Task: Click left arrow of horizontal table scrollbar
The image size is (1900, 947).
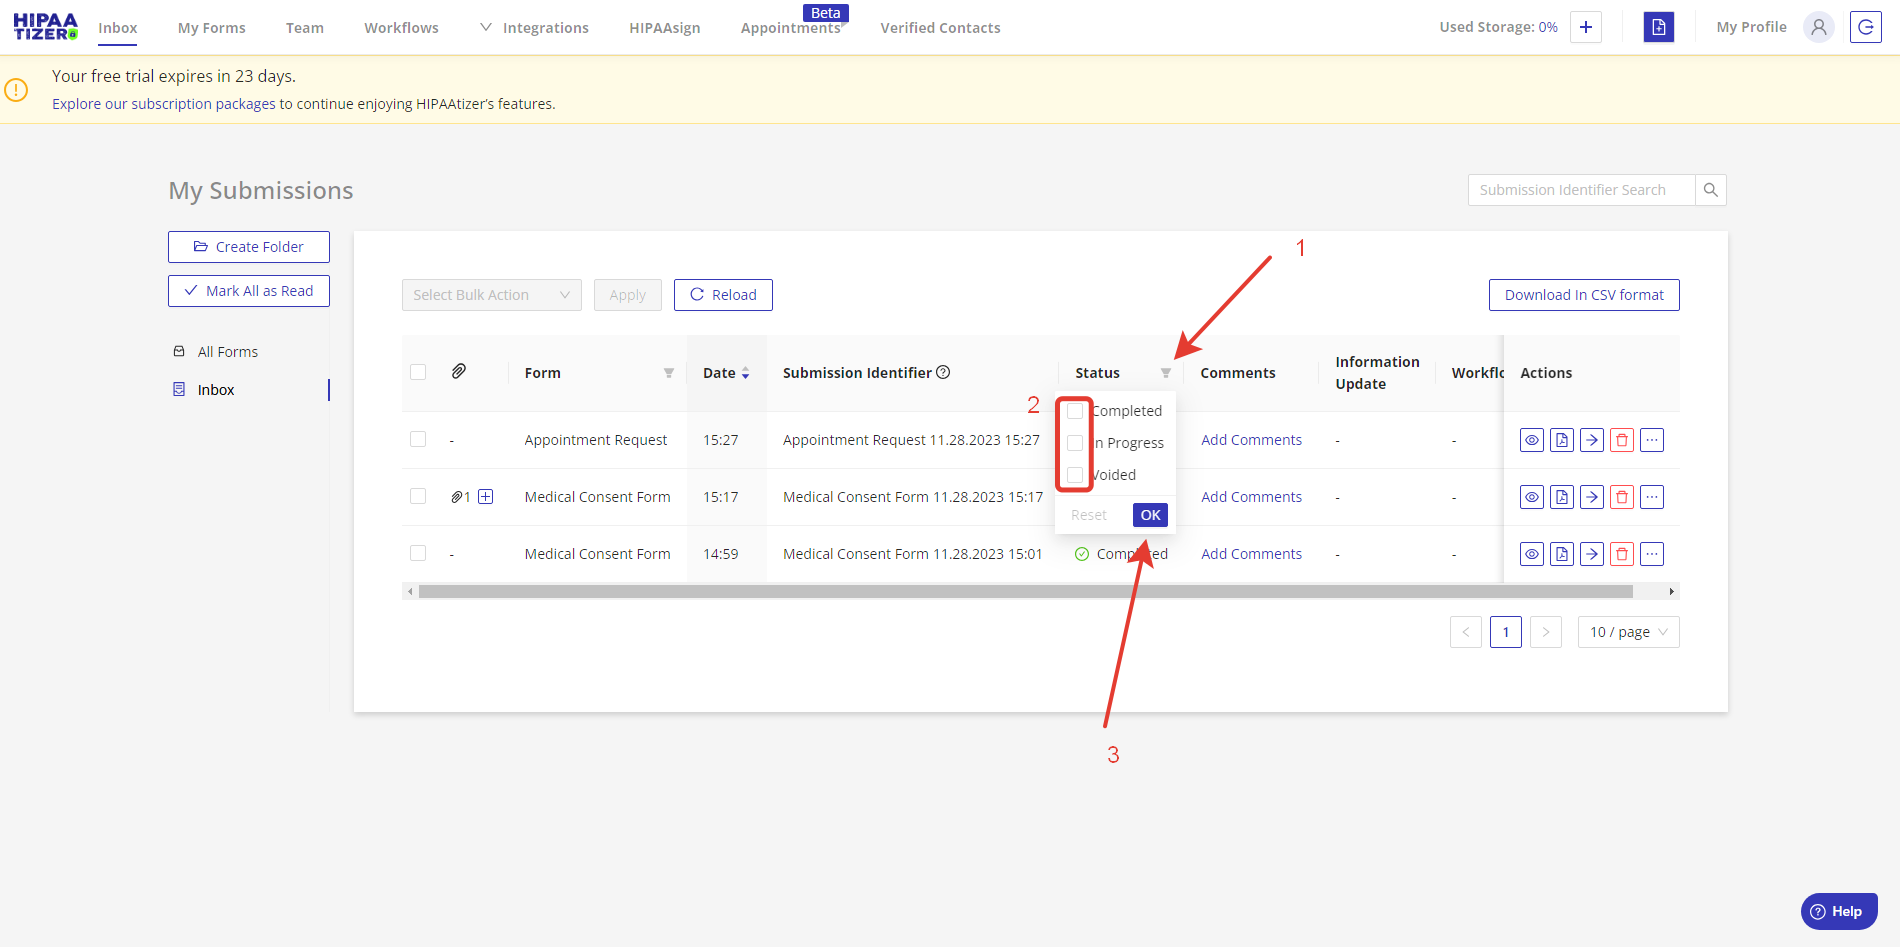Action: point(410,592)
